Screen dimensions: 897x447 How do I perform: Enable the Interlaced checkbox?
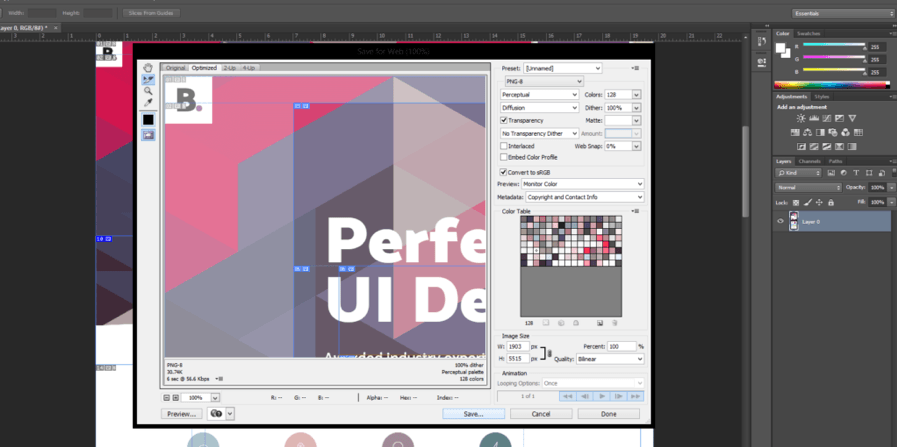pos(504,146)
